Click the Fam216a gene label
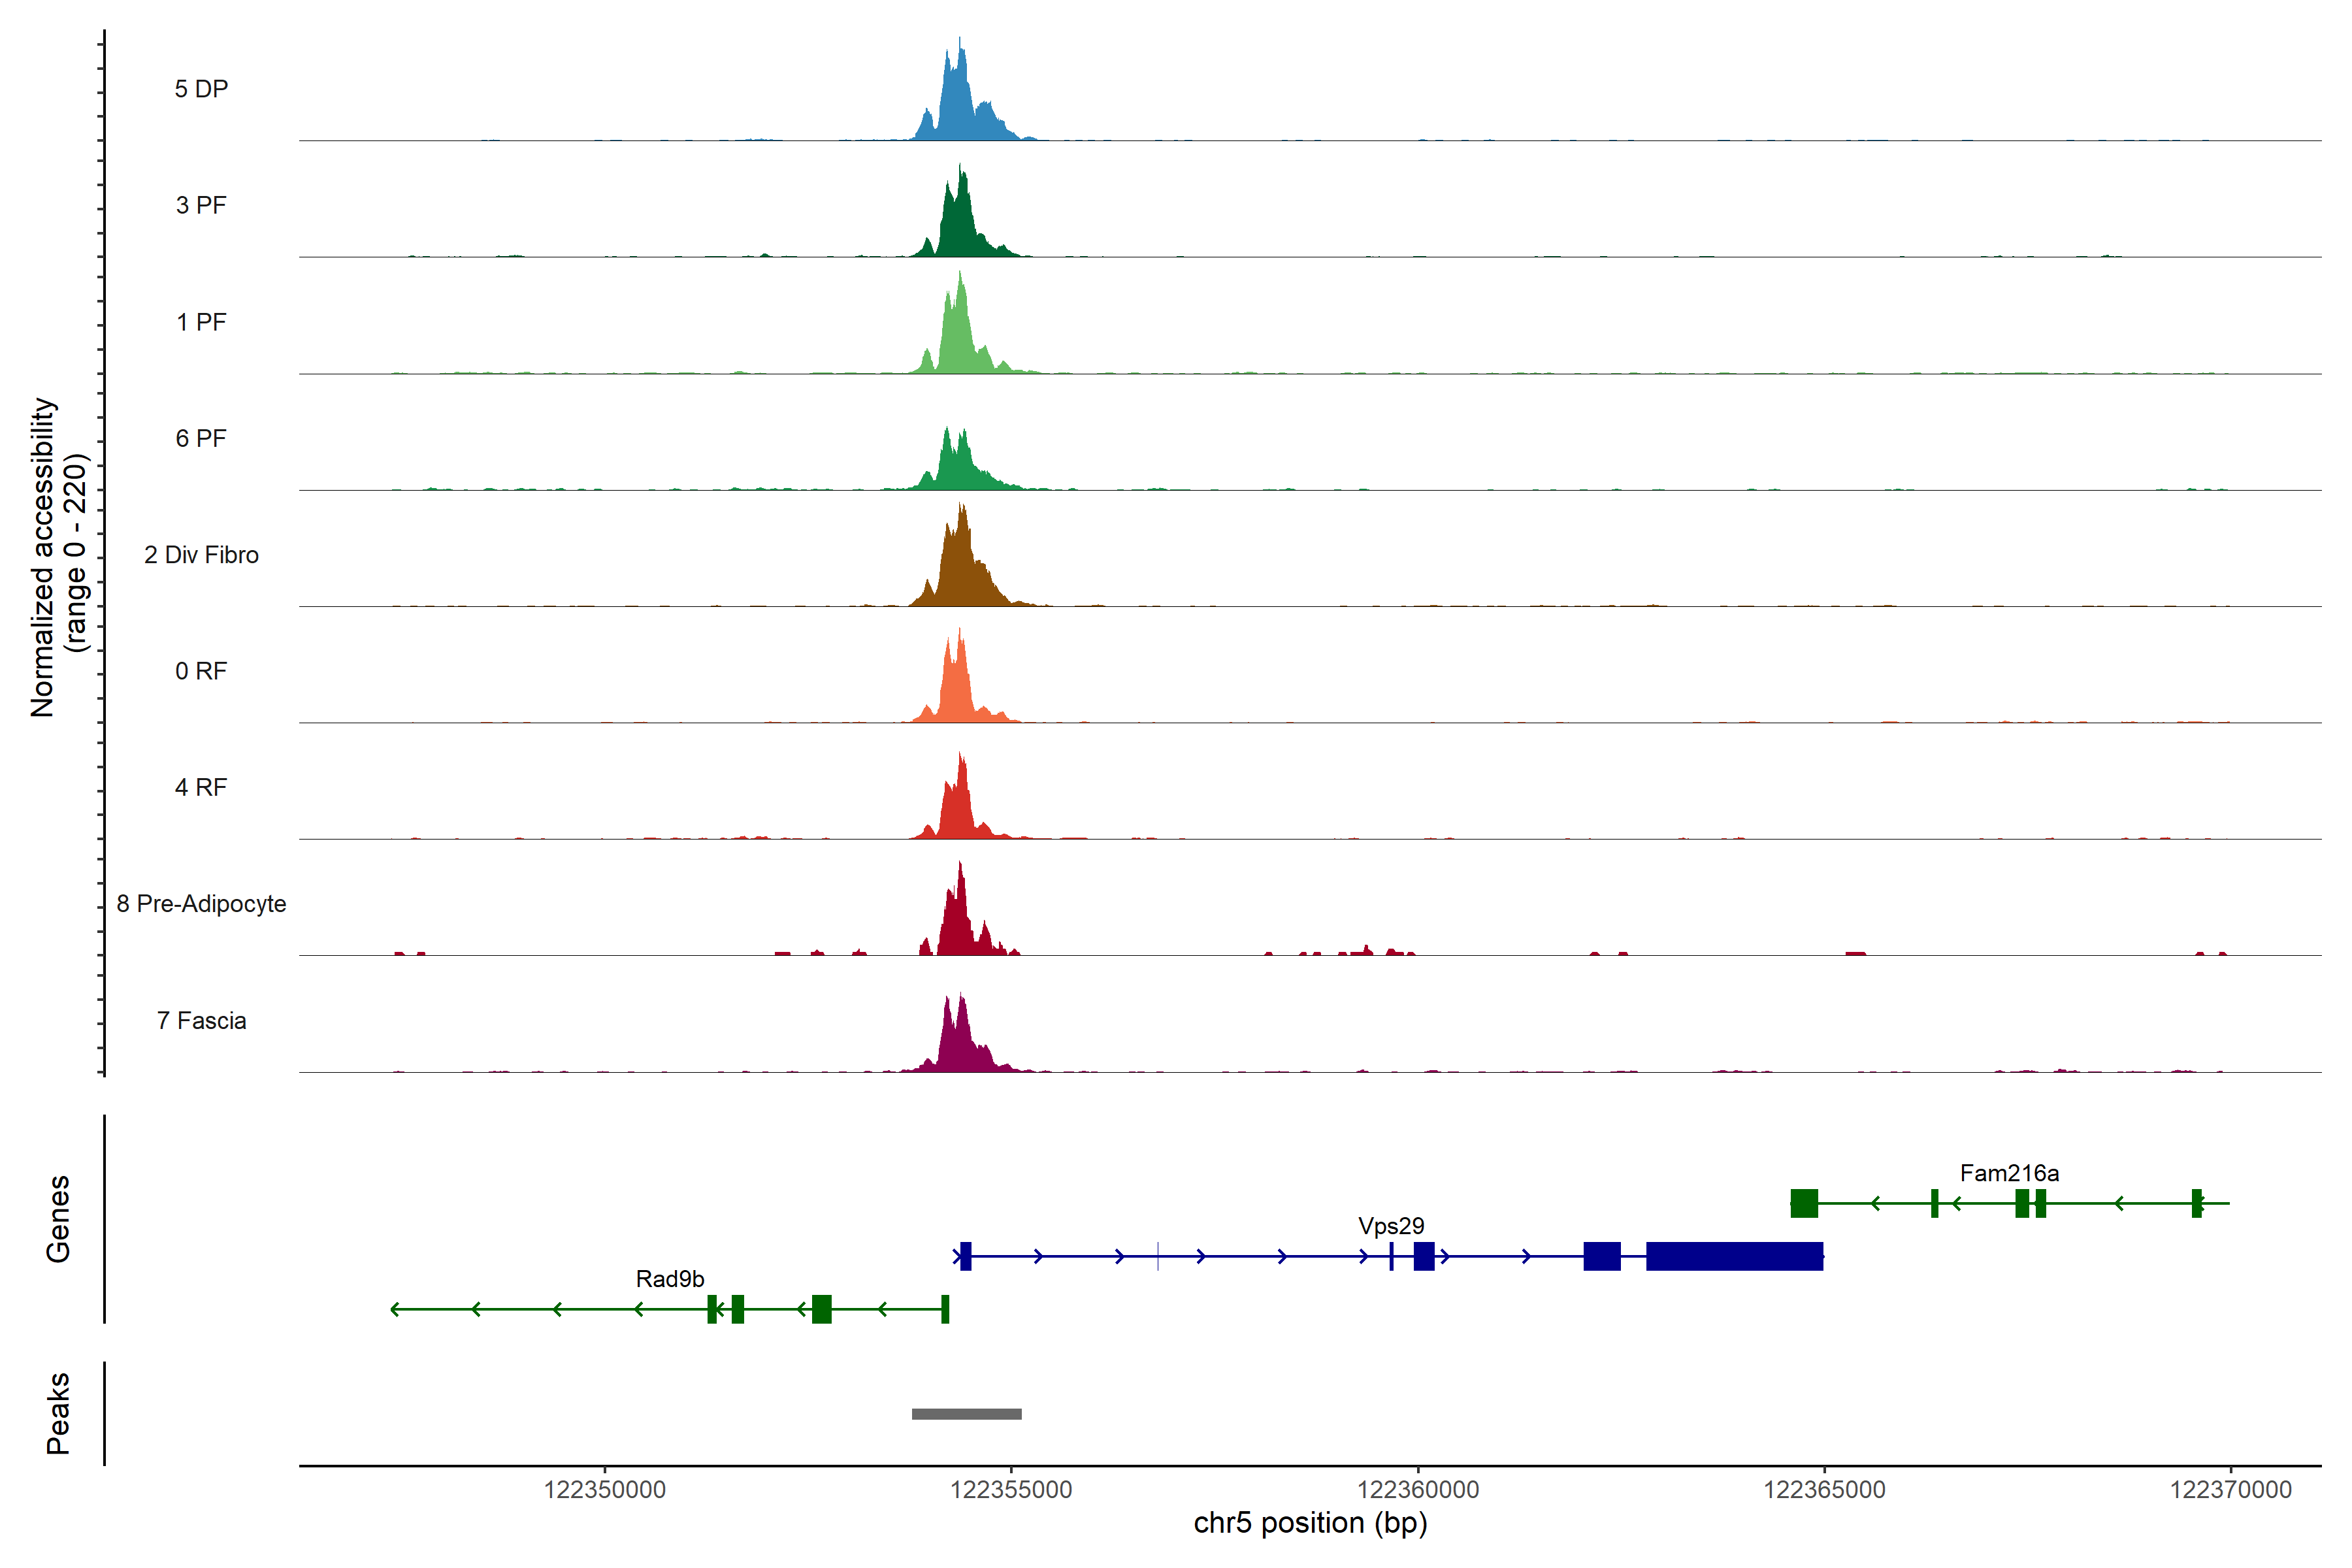Screen dimensions: 2352x1568 [x=2009, y=1172]
